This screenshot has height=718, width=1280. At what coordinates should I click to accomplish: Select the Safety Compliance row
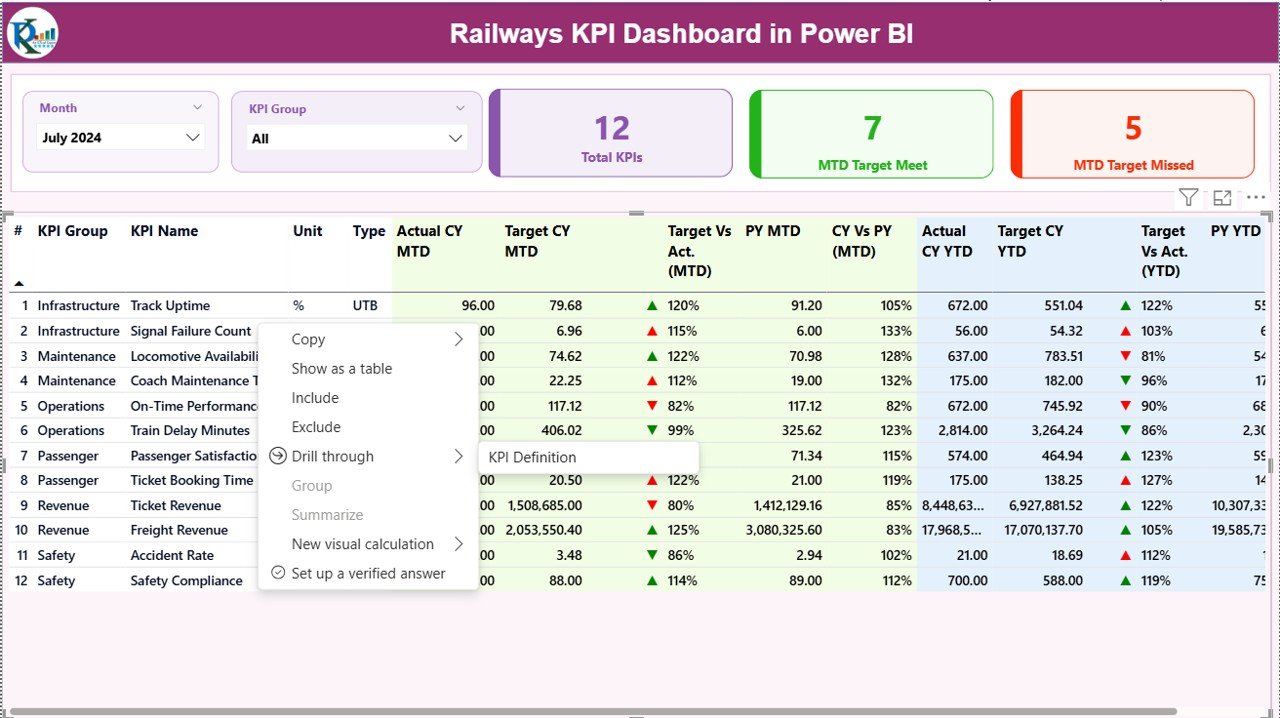tap(186, 580)
